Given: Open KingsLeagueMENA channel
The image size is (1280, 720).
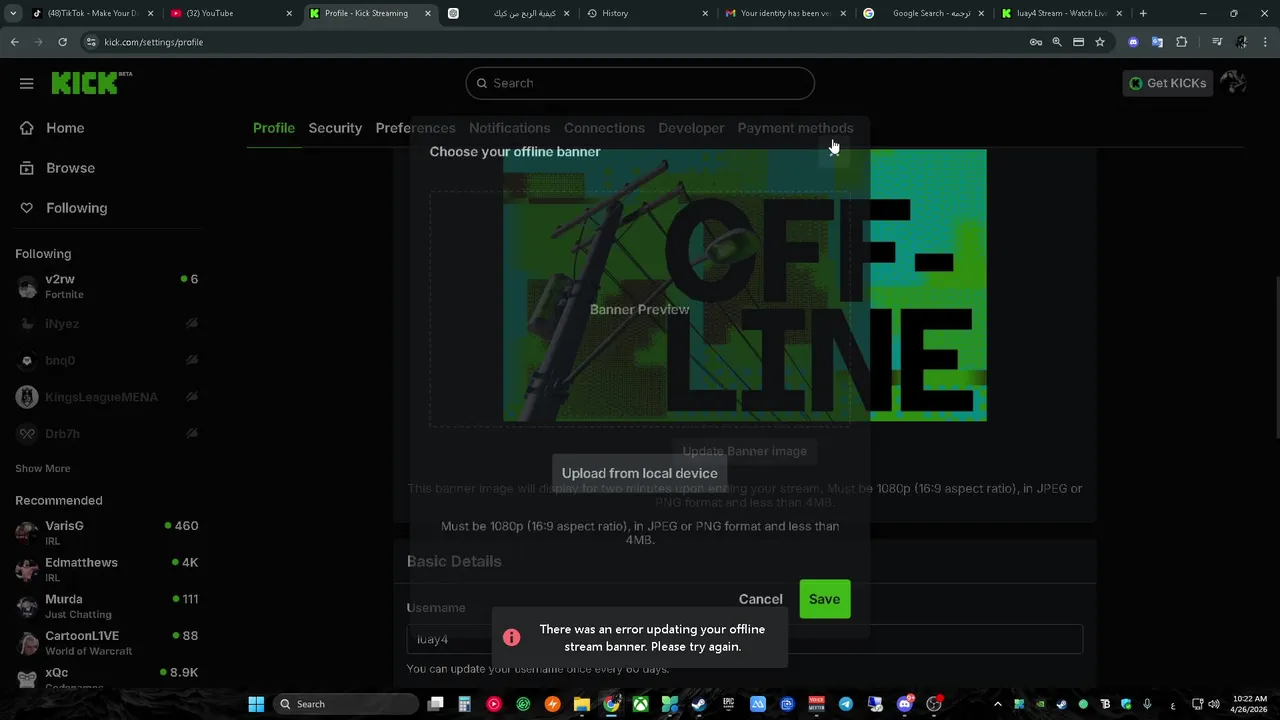Looking at the screenshot, I should (107, 397).
